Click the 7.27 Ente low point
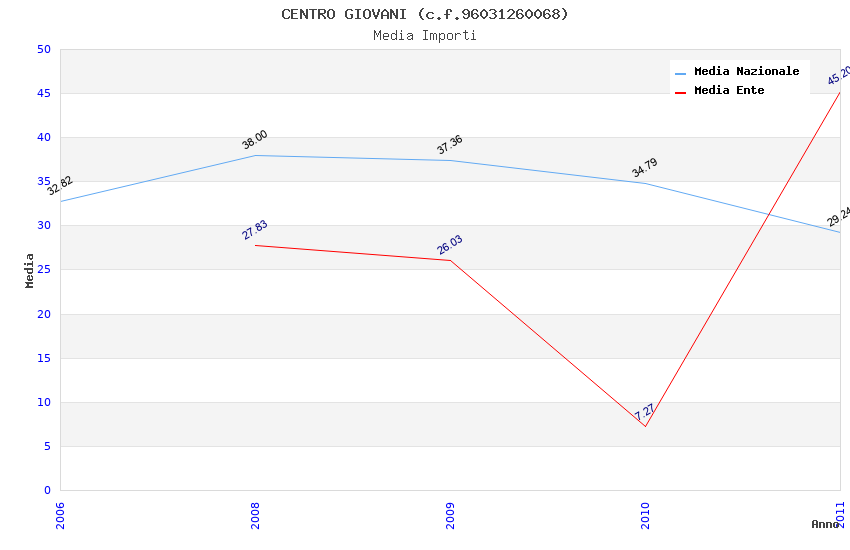 pyautogui.click(x=645, y=426)
